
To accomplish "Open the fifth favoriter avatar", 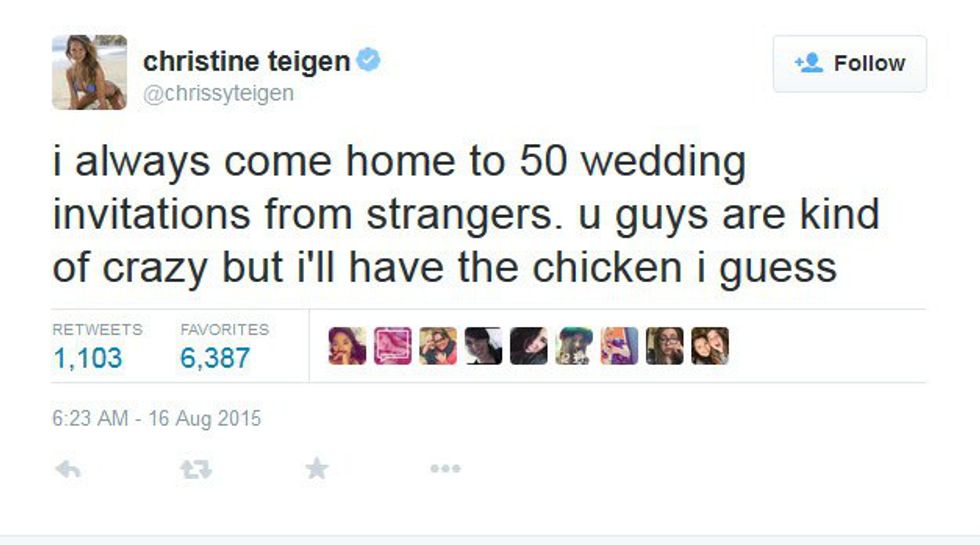I will [x=529, y=346].
